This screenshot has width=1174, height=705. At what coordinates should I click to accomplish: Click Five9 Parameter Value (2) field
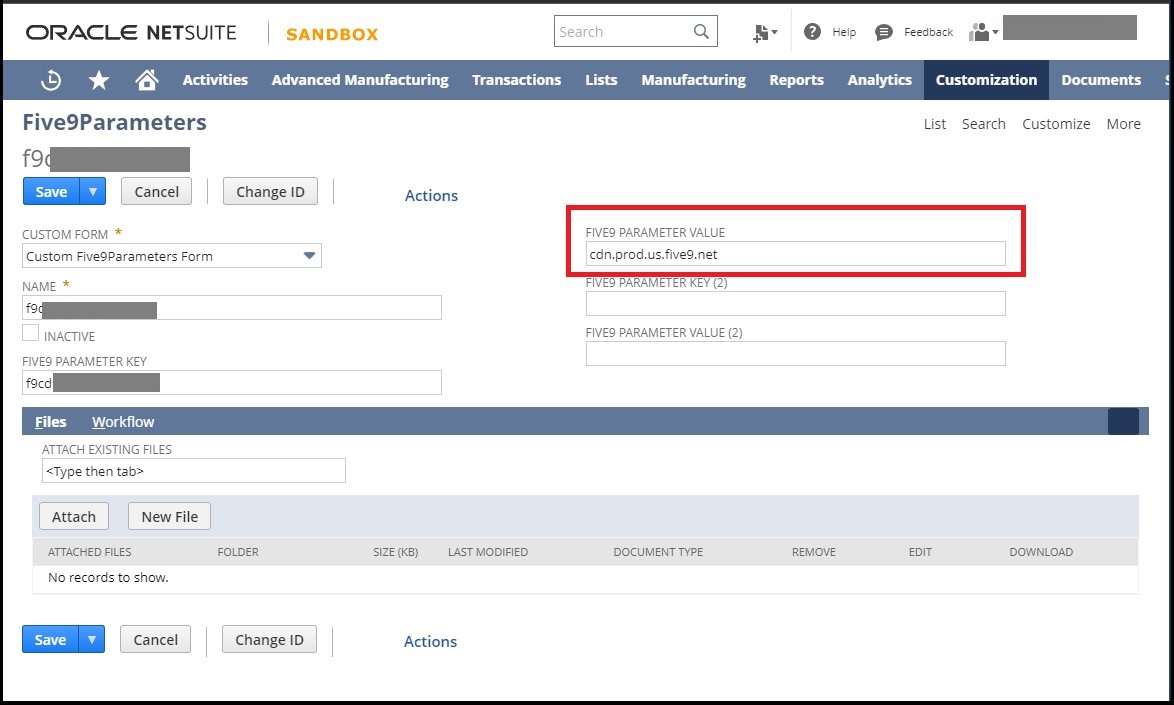[795, 353]
